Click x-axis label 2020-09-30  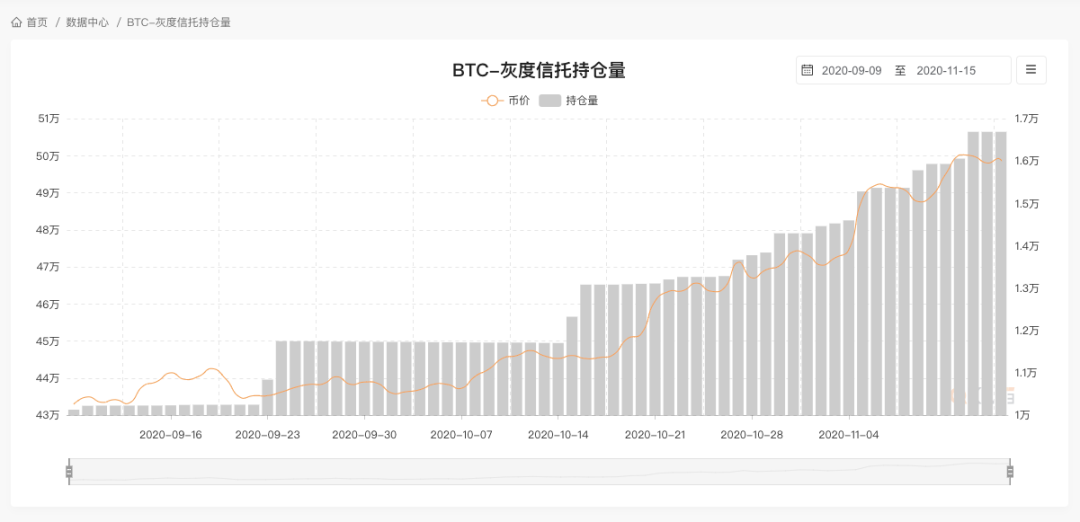[x=364, y=435]
